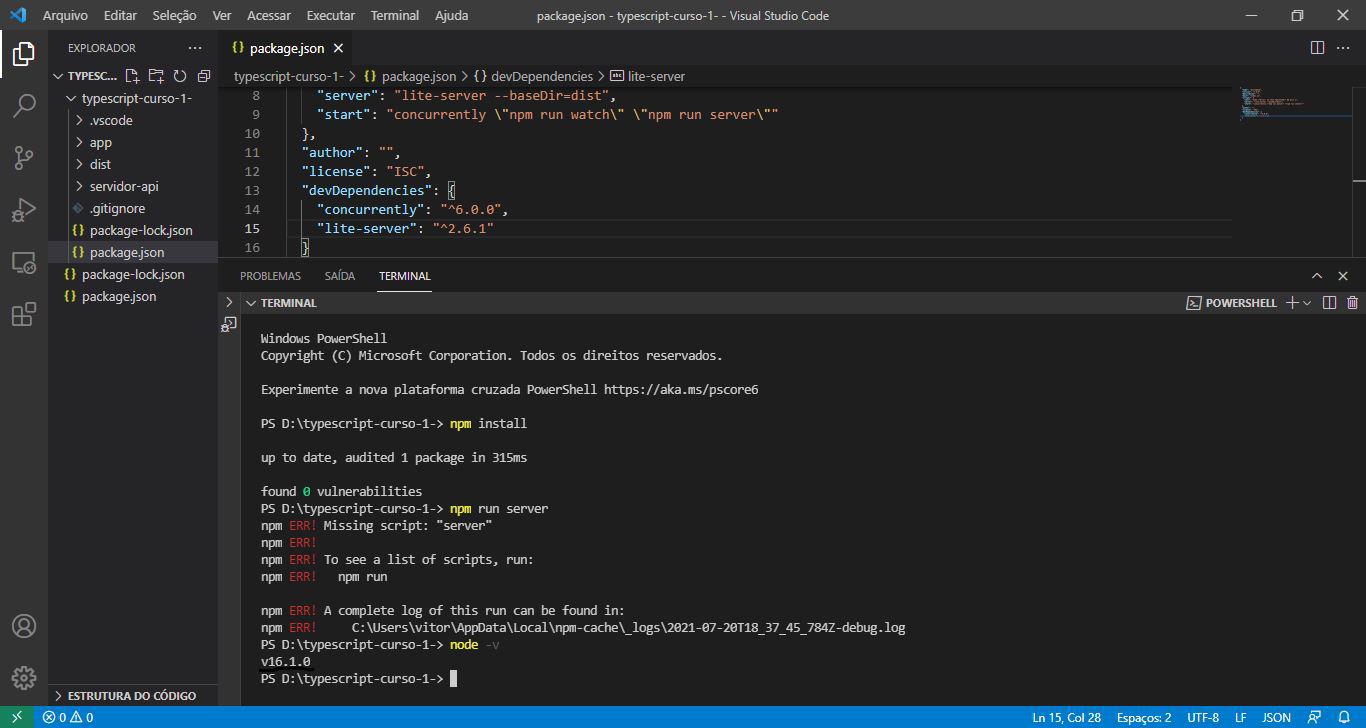This screenshot has width=1366, height=728.
Task: Open the Ver menu
Action: pyautogui.click(x=222, y=15)
